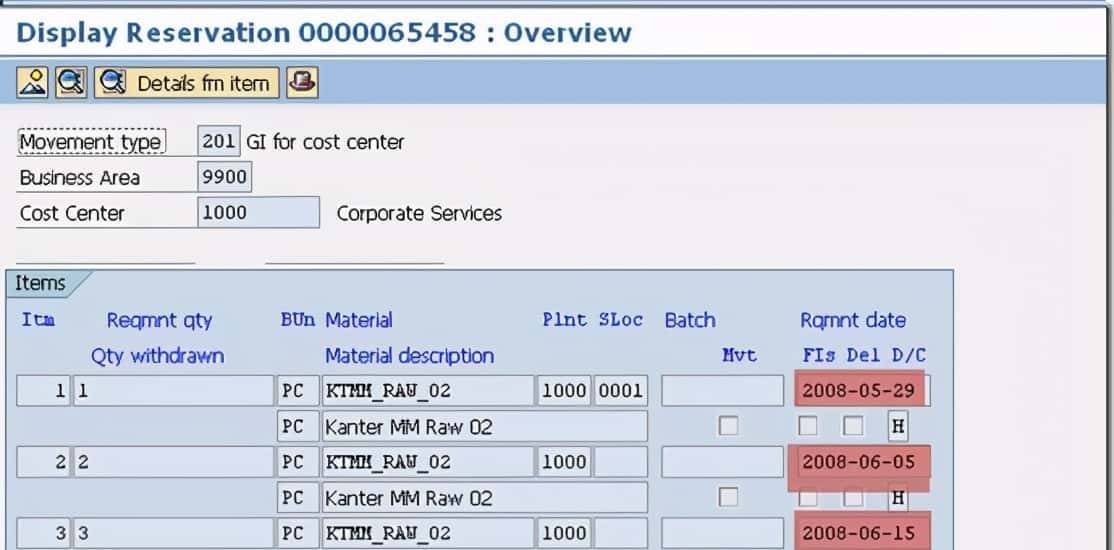Toggle the Mvt checkbox for item 2
The height and width of the screenshot is (550, 1114).
click(x=729, y=497)
